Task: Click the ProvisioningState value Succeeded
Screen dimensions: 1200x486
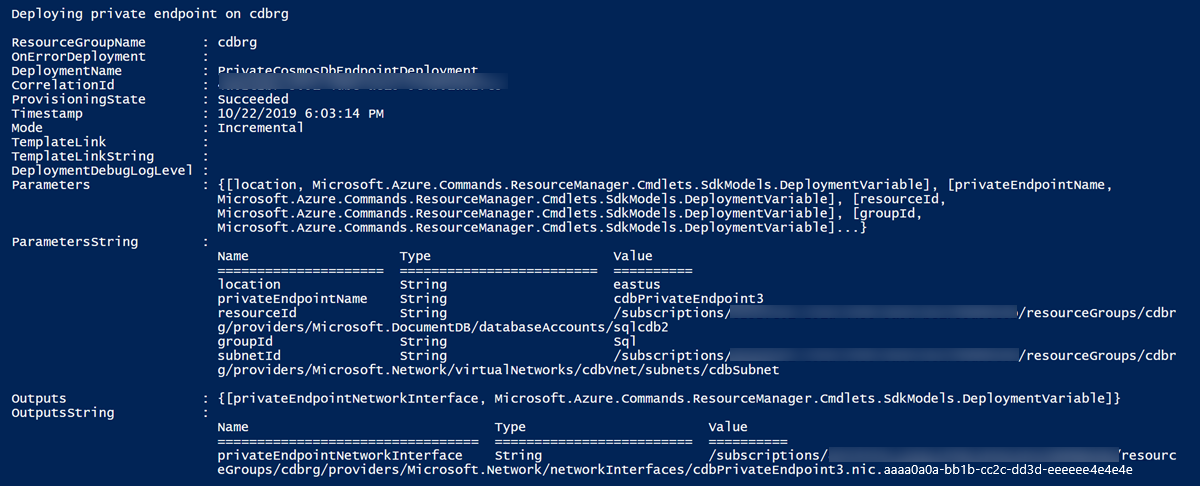Action: (253, 100)
